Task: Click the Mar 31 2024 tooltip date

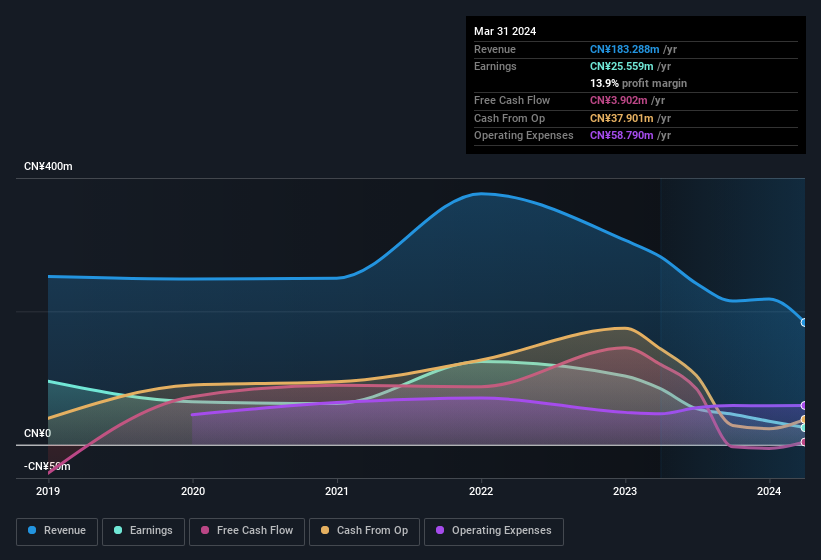Action: [x=505, y=31]
